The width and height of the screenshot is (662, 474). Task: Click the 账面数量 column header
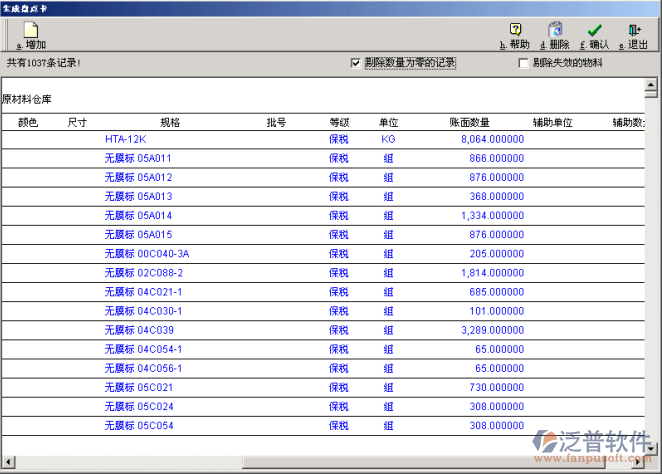tap(470, 122)
